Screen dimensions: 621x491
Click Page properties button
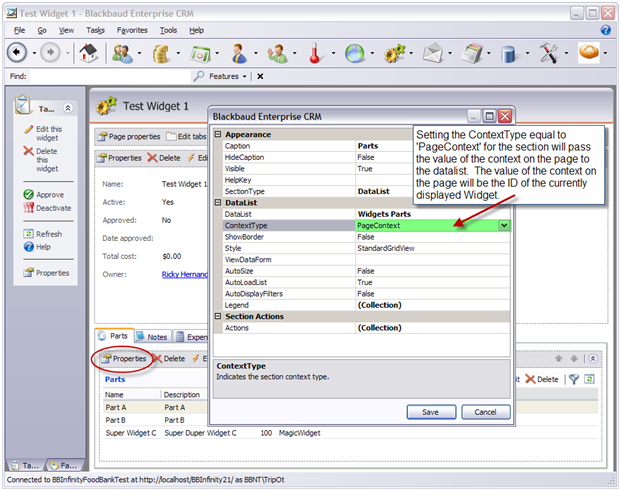click(x=129, y=137)
